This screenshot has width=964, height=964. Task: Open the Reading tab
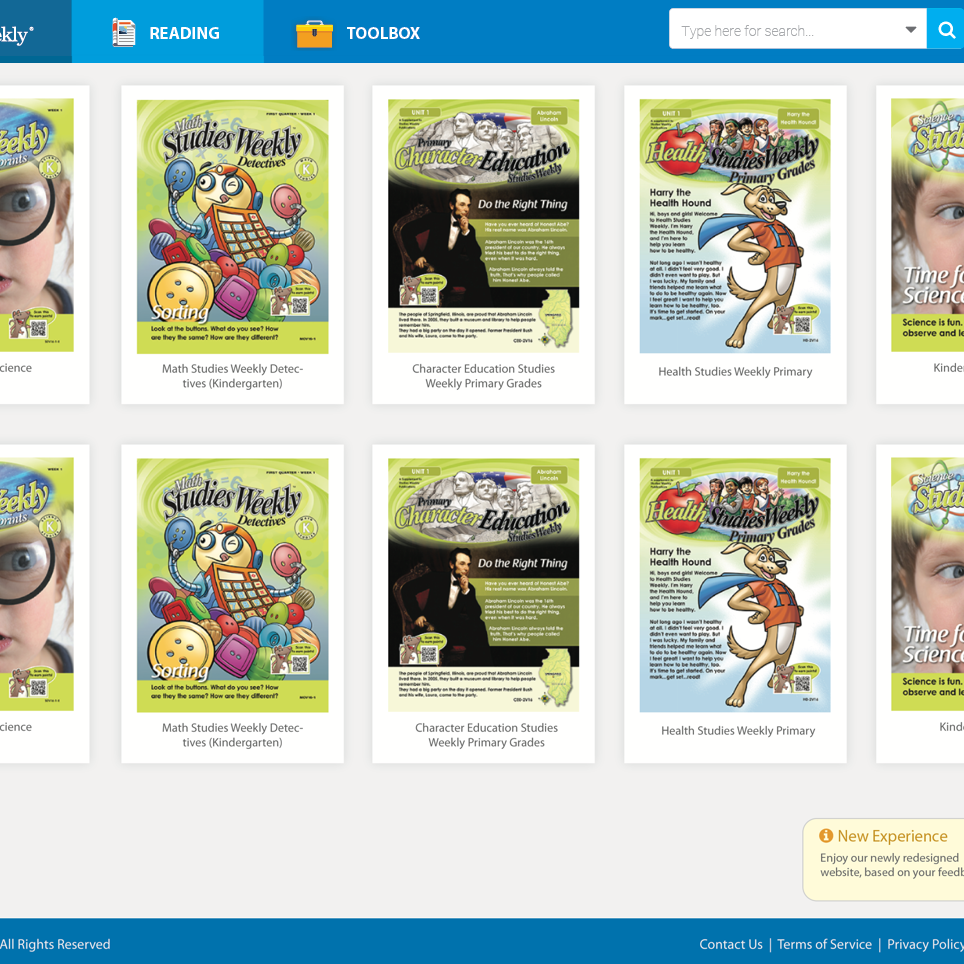tap(167, 31)
